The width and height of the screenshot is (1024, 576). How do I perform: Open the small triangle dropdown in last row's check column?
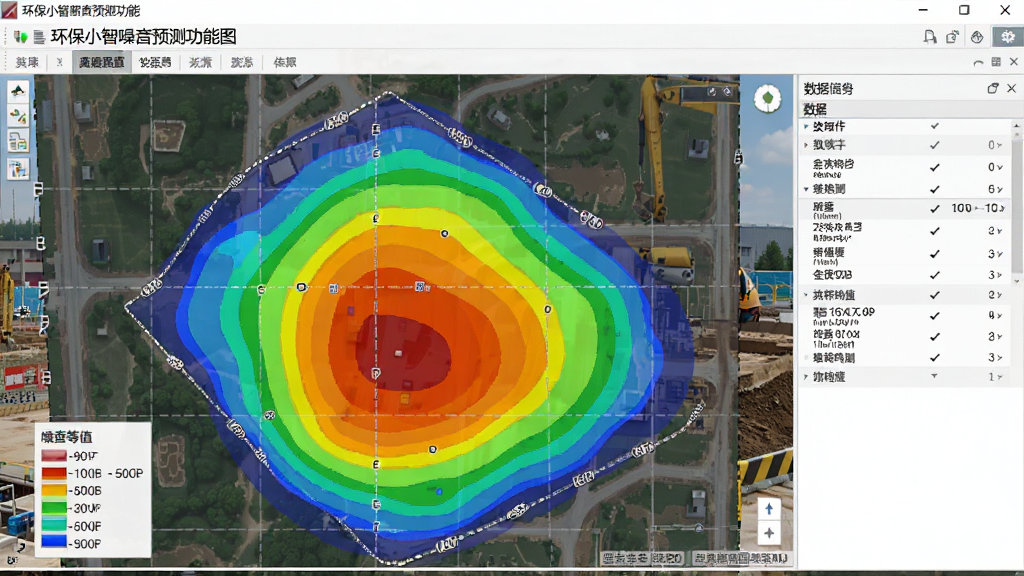click(x=935, y=376)
